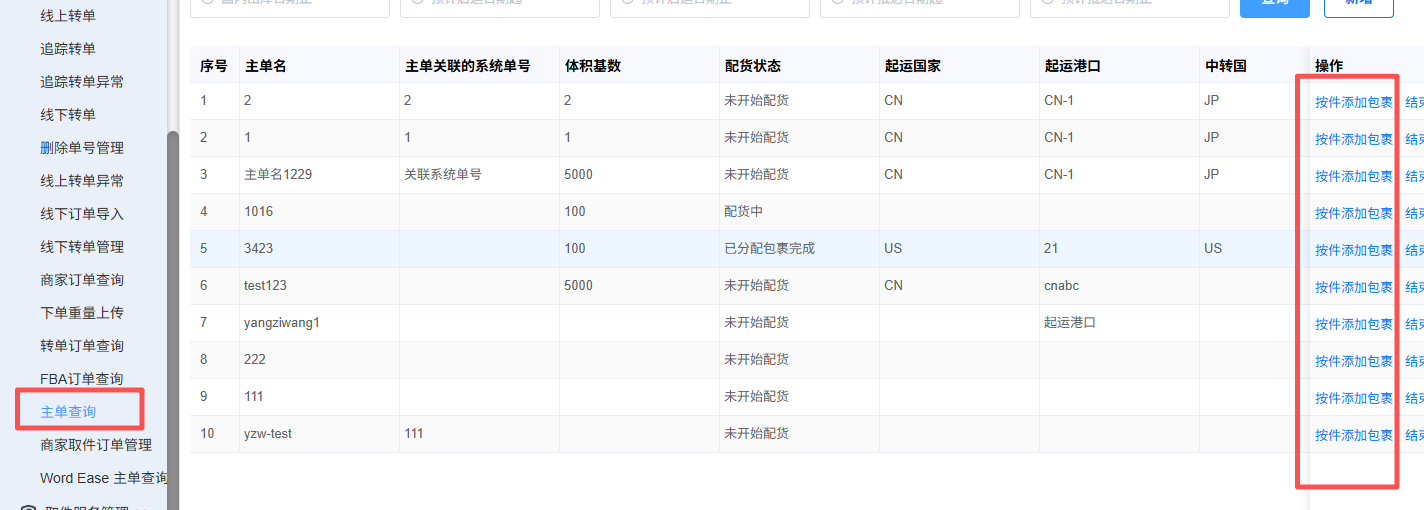Viewport: 1424px width, 510px height.
Task: Click 按件添加包裹 for row yangziwang1
Action: (x=1353, y=324)
